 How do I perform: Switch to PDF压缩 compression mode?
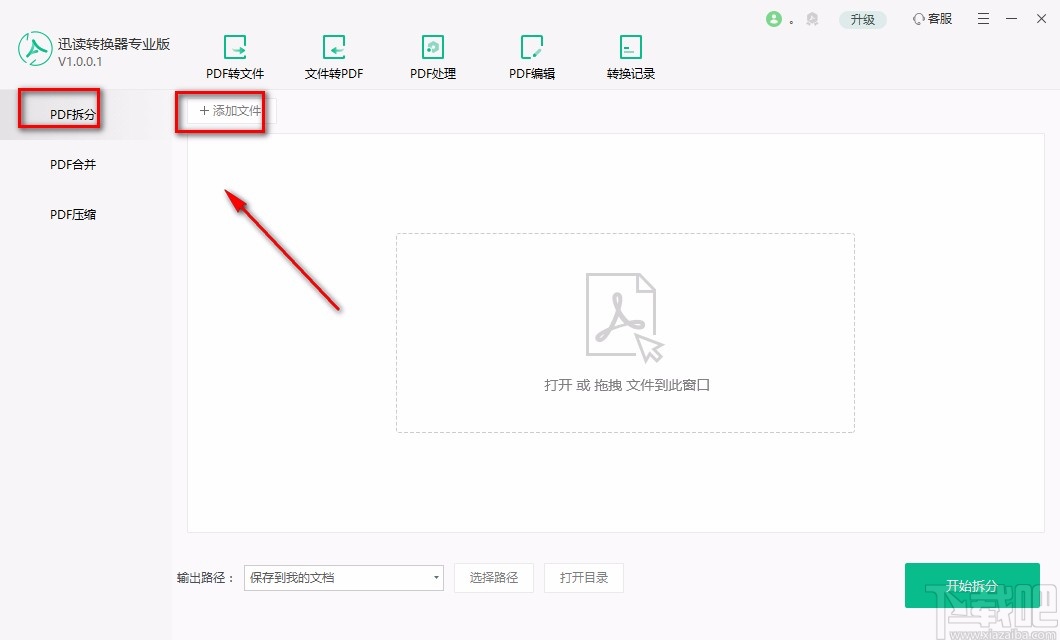(71, 213)
